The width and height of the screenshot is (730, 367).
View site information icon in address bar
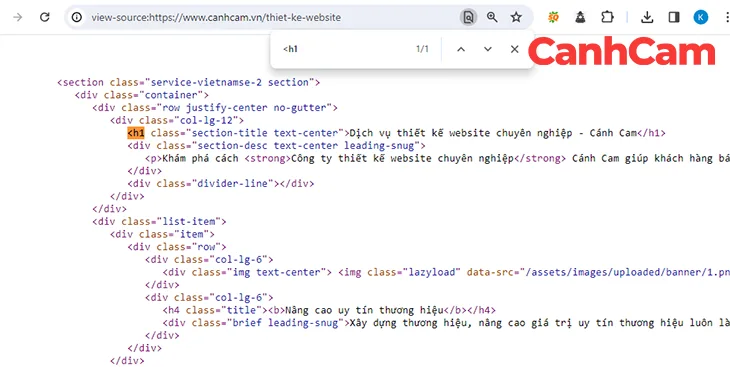(x=77, y=18)
